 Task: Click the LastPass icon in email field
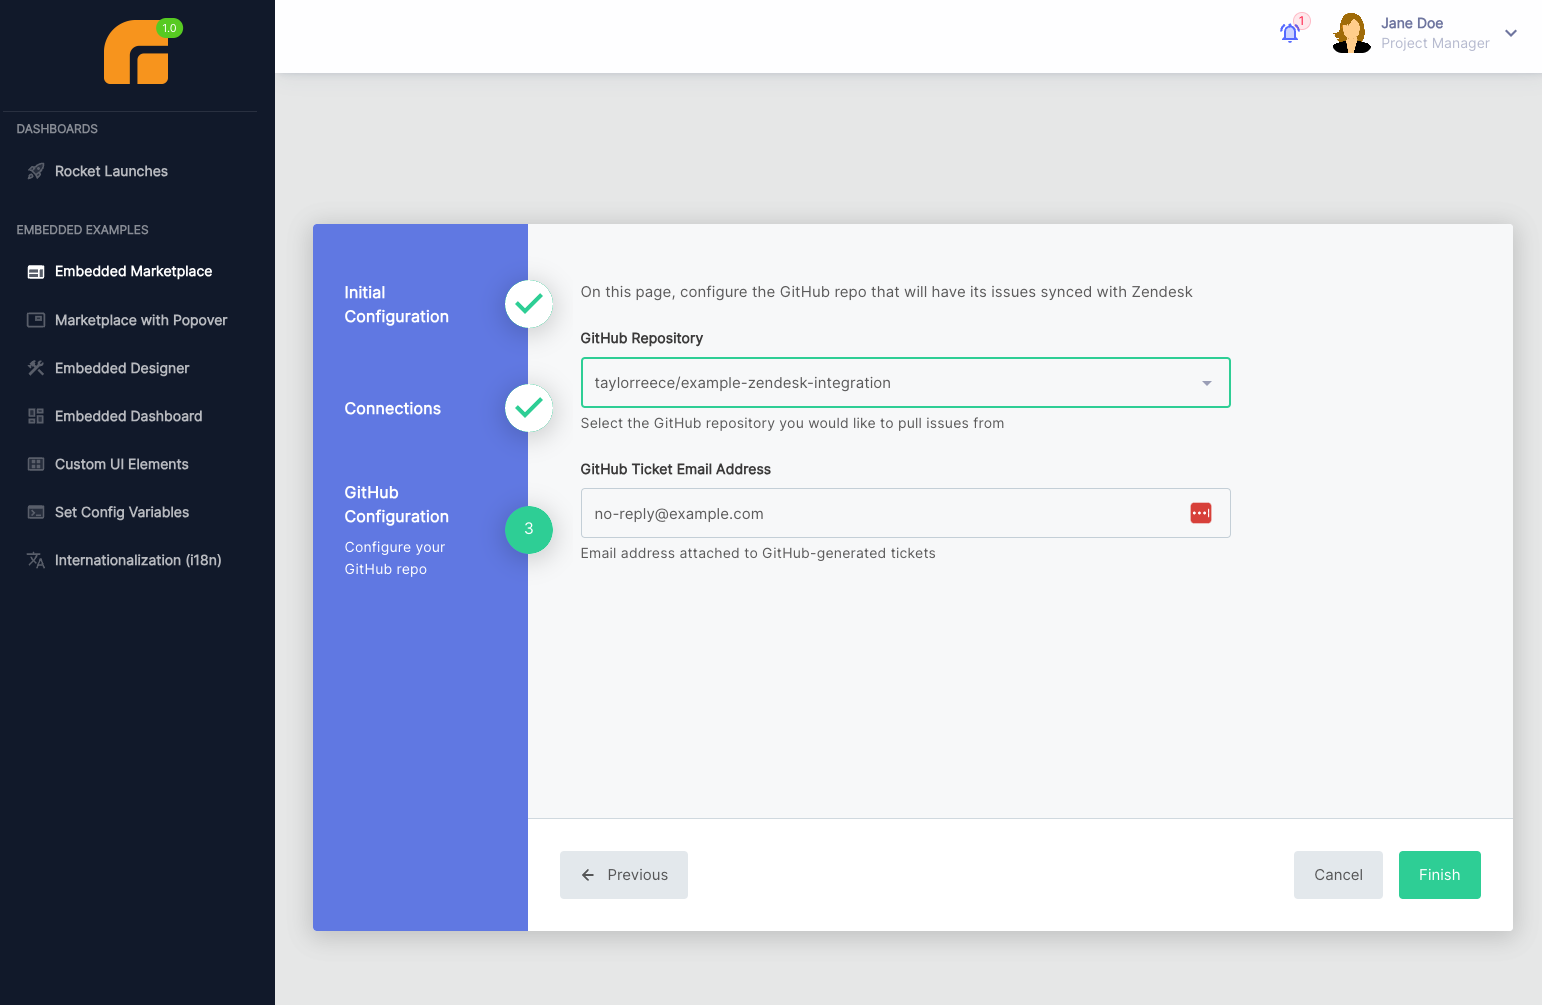click(x=1200, y=512)
